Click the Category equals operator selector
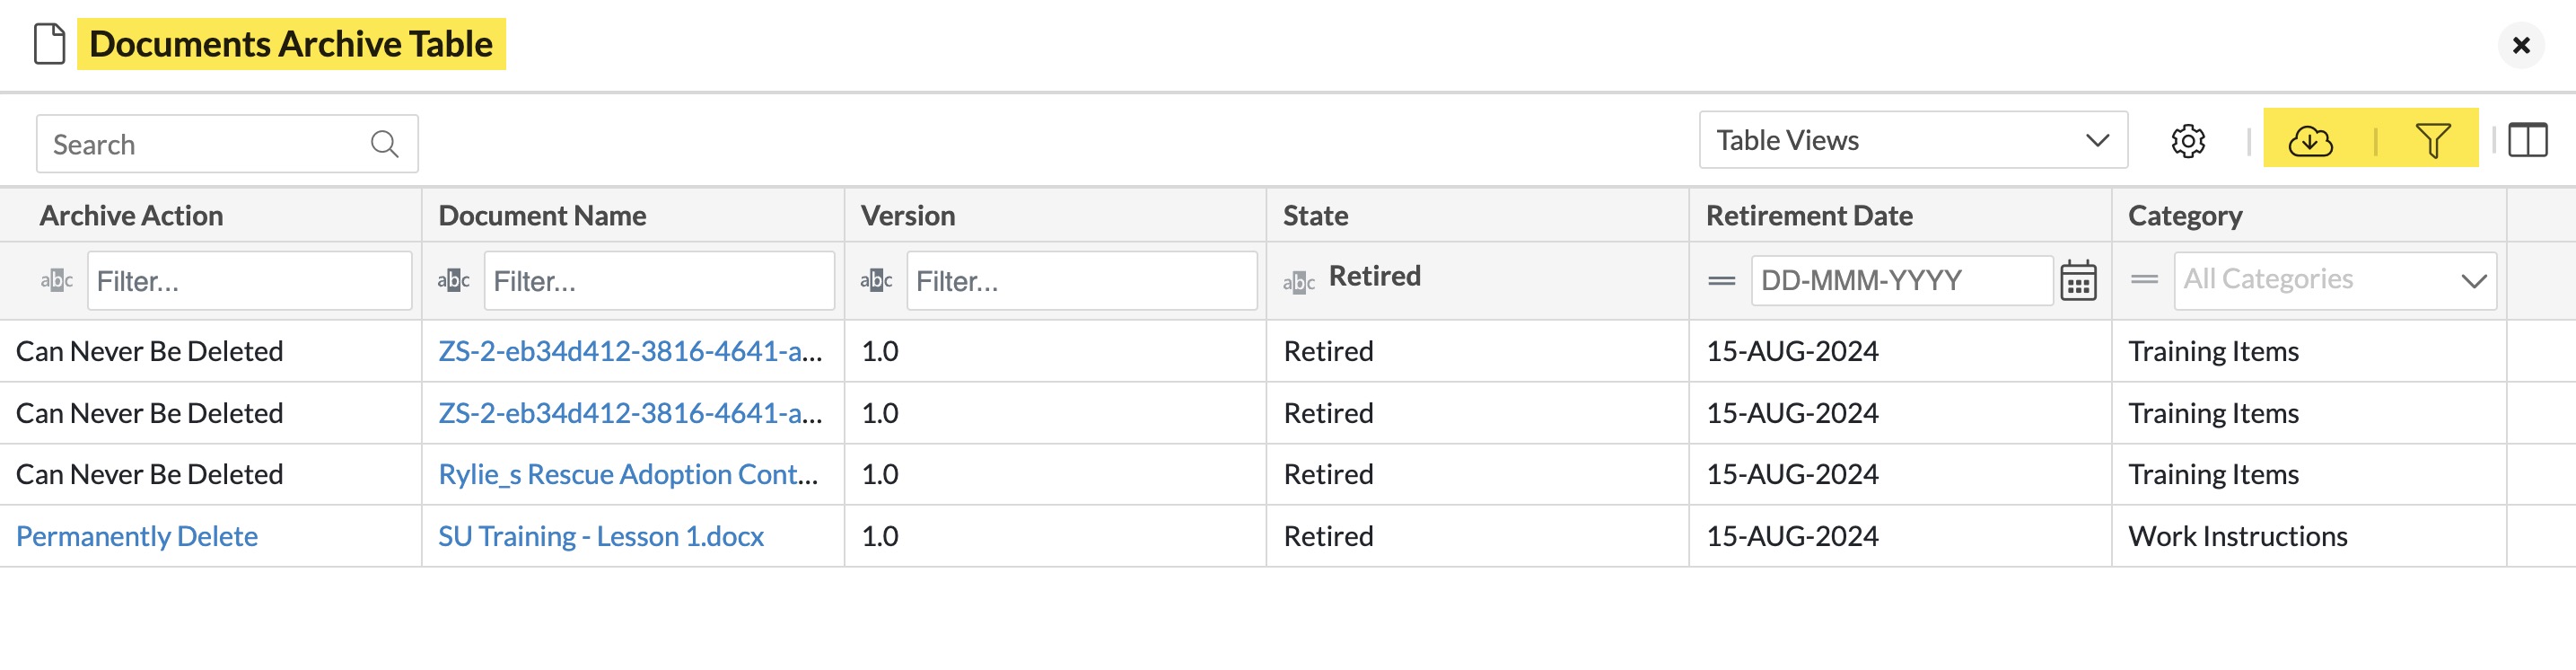This screenshot has height=670, width=2576. [x=2144, y=280]
